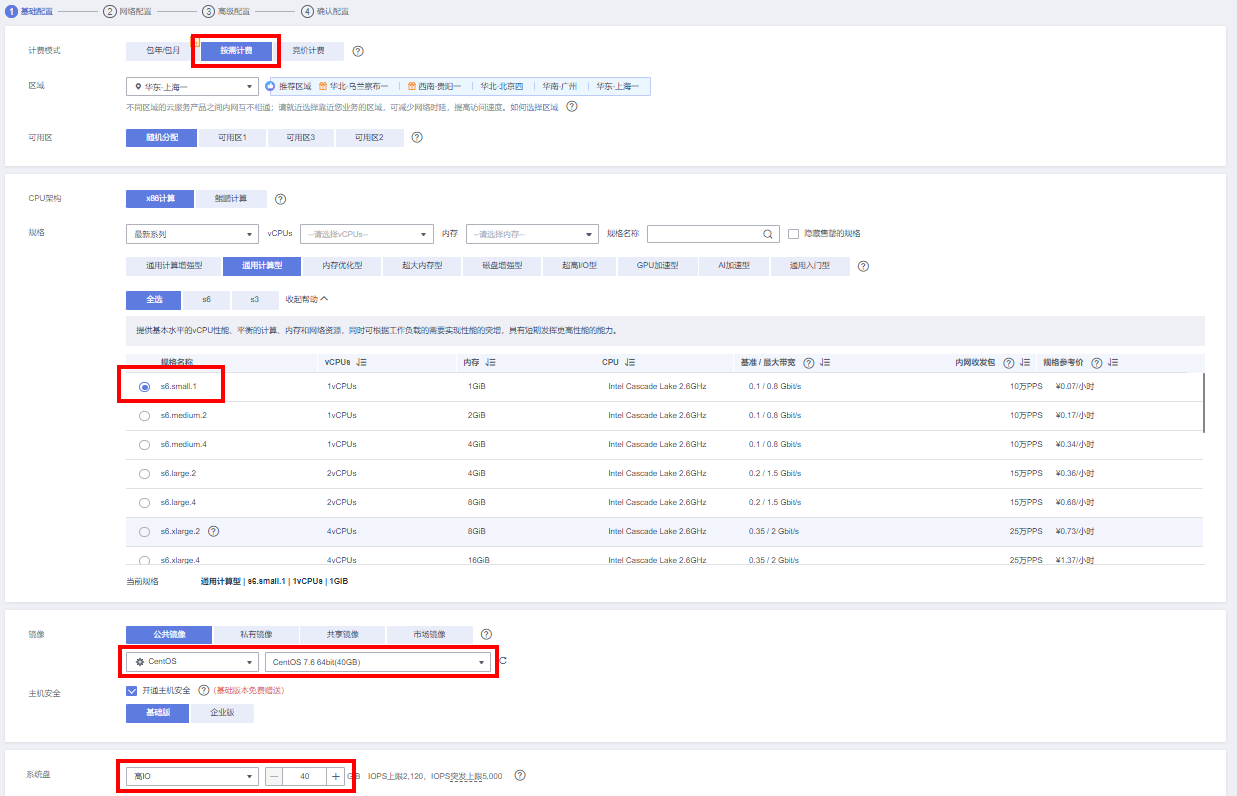Click the plus button to increase system disk size
This screenshot has width=1237, height=796.
pyautogui.click(x=335, y=777)
